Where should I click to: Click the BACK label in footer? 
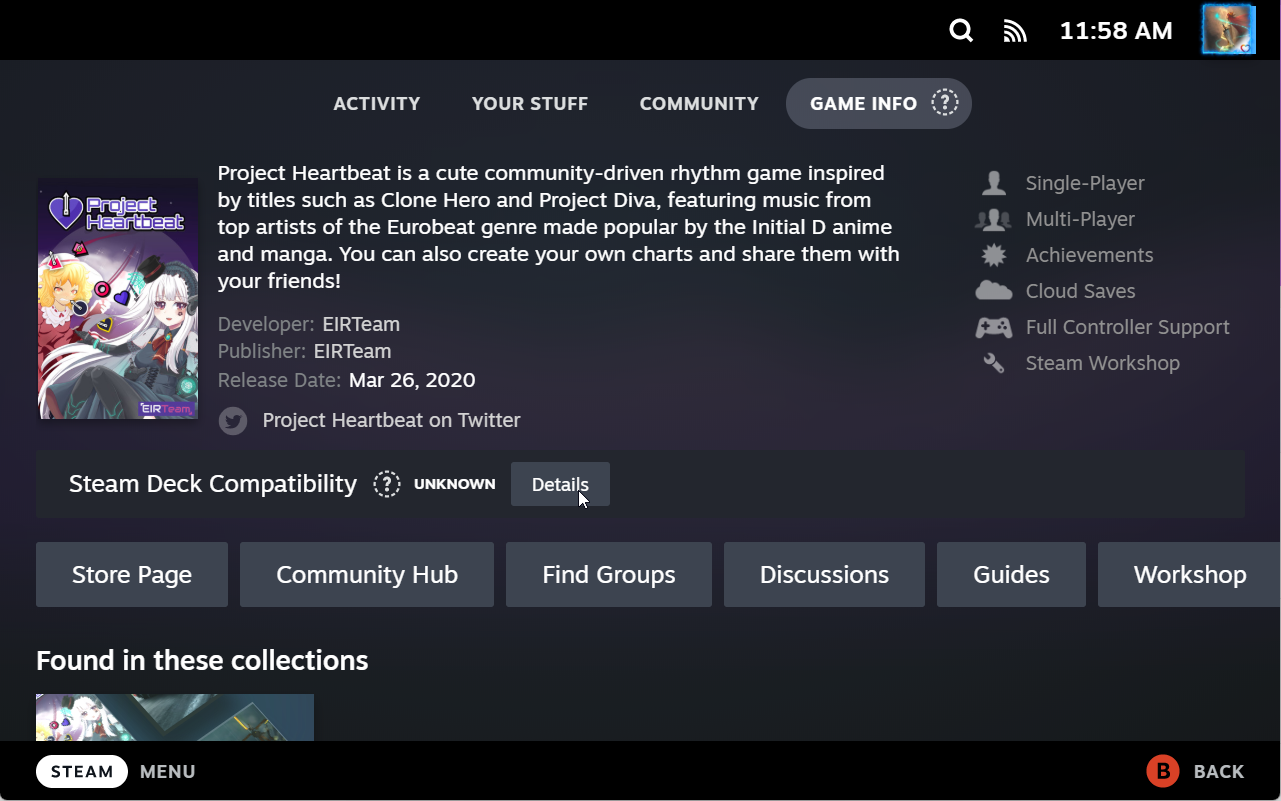pos(1219,772)
